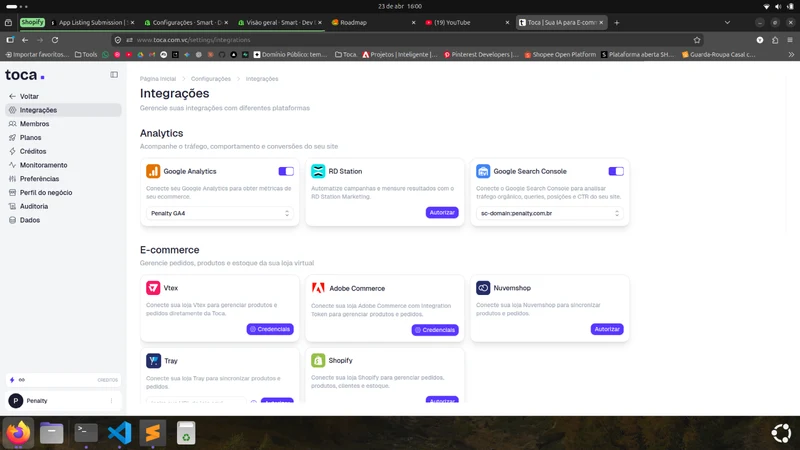Click the Shopify card logo icon

[318, 360]
